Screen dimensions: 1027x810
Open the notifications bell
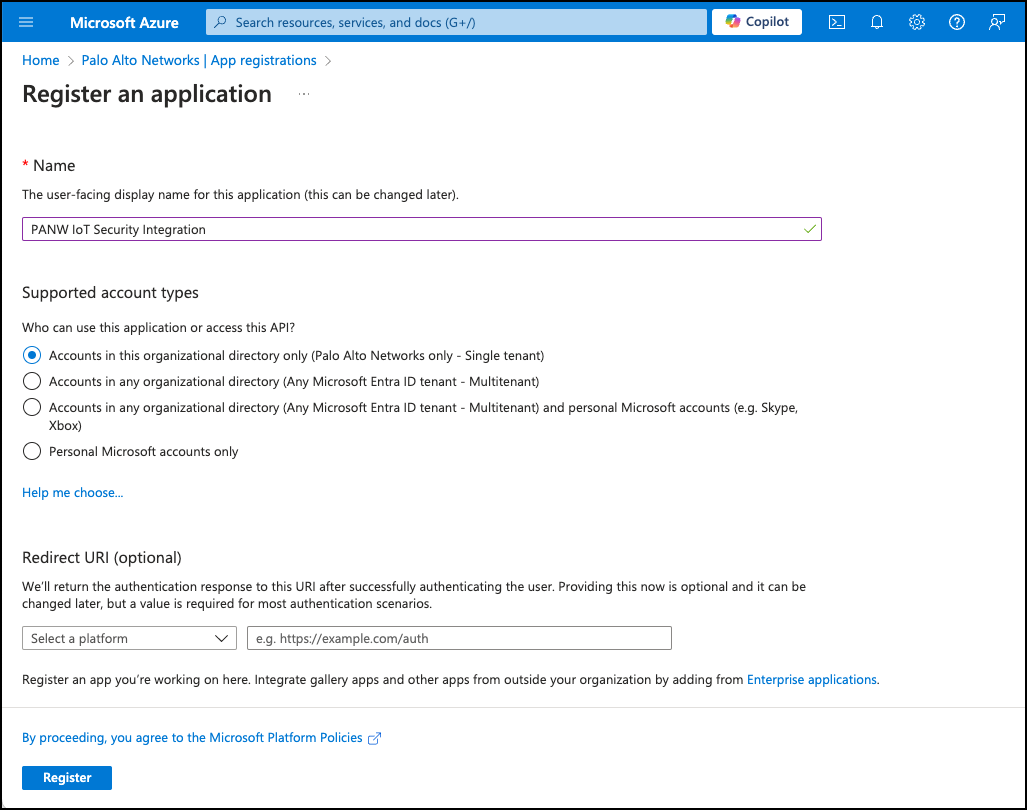tap(877, 22)
